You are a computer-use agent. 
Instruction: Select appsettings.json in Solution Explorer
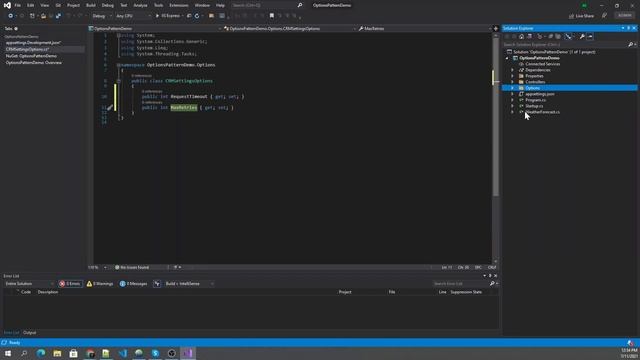click(x=540, y=94)
